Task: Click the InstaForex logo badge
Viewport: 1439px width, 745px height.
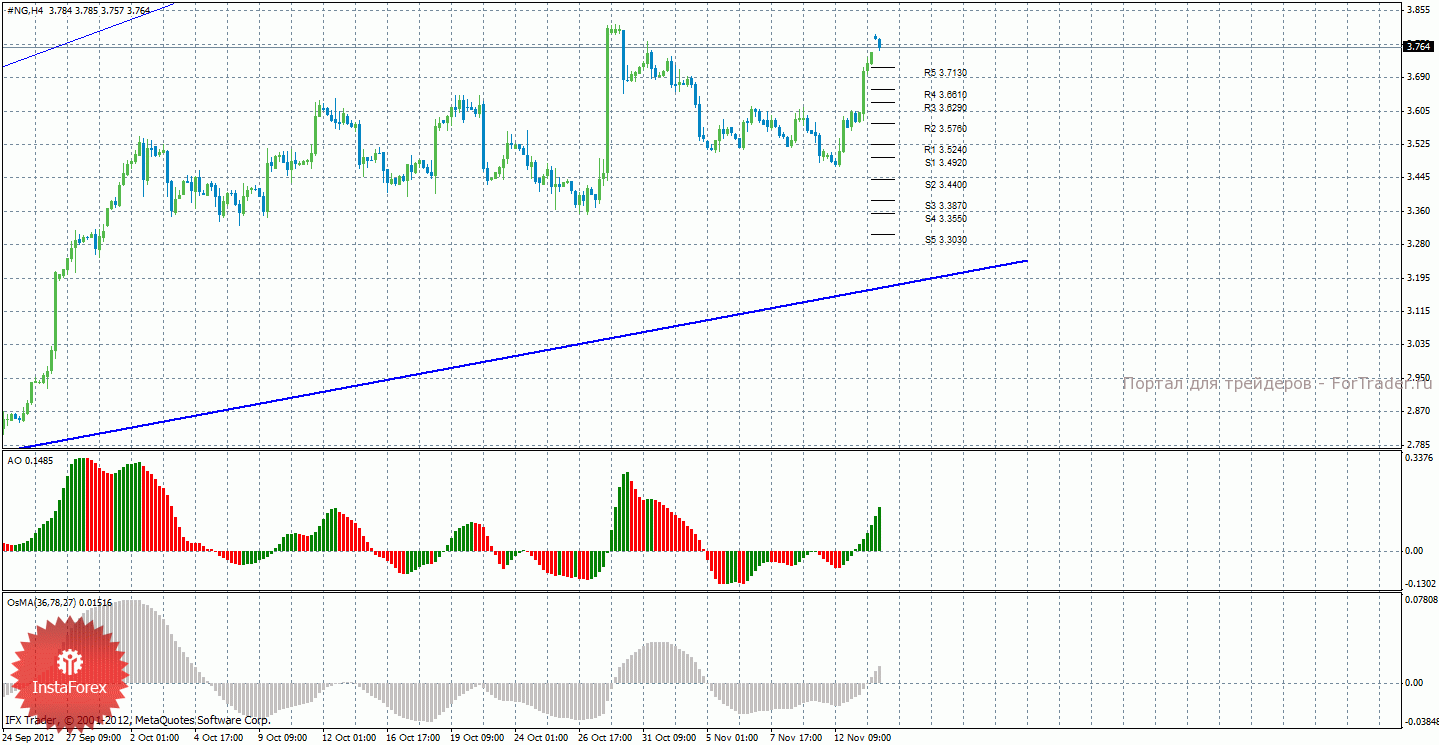Action: (x=68, y=670)
